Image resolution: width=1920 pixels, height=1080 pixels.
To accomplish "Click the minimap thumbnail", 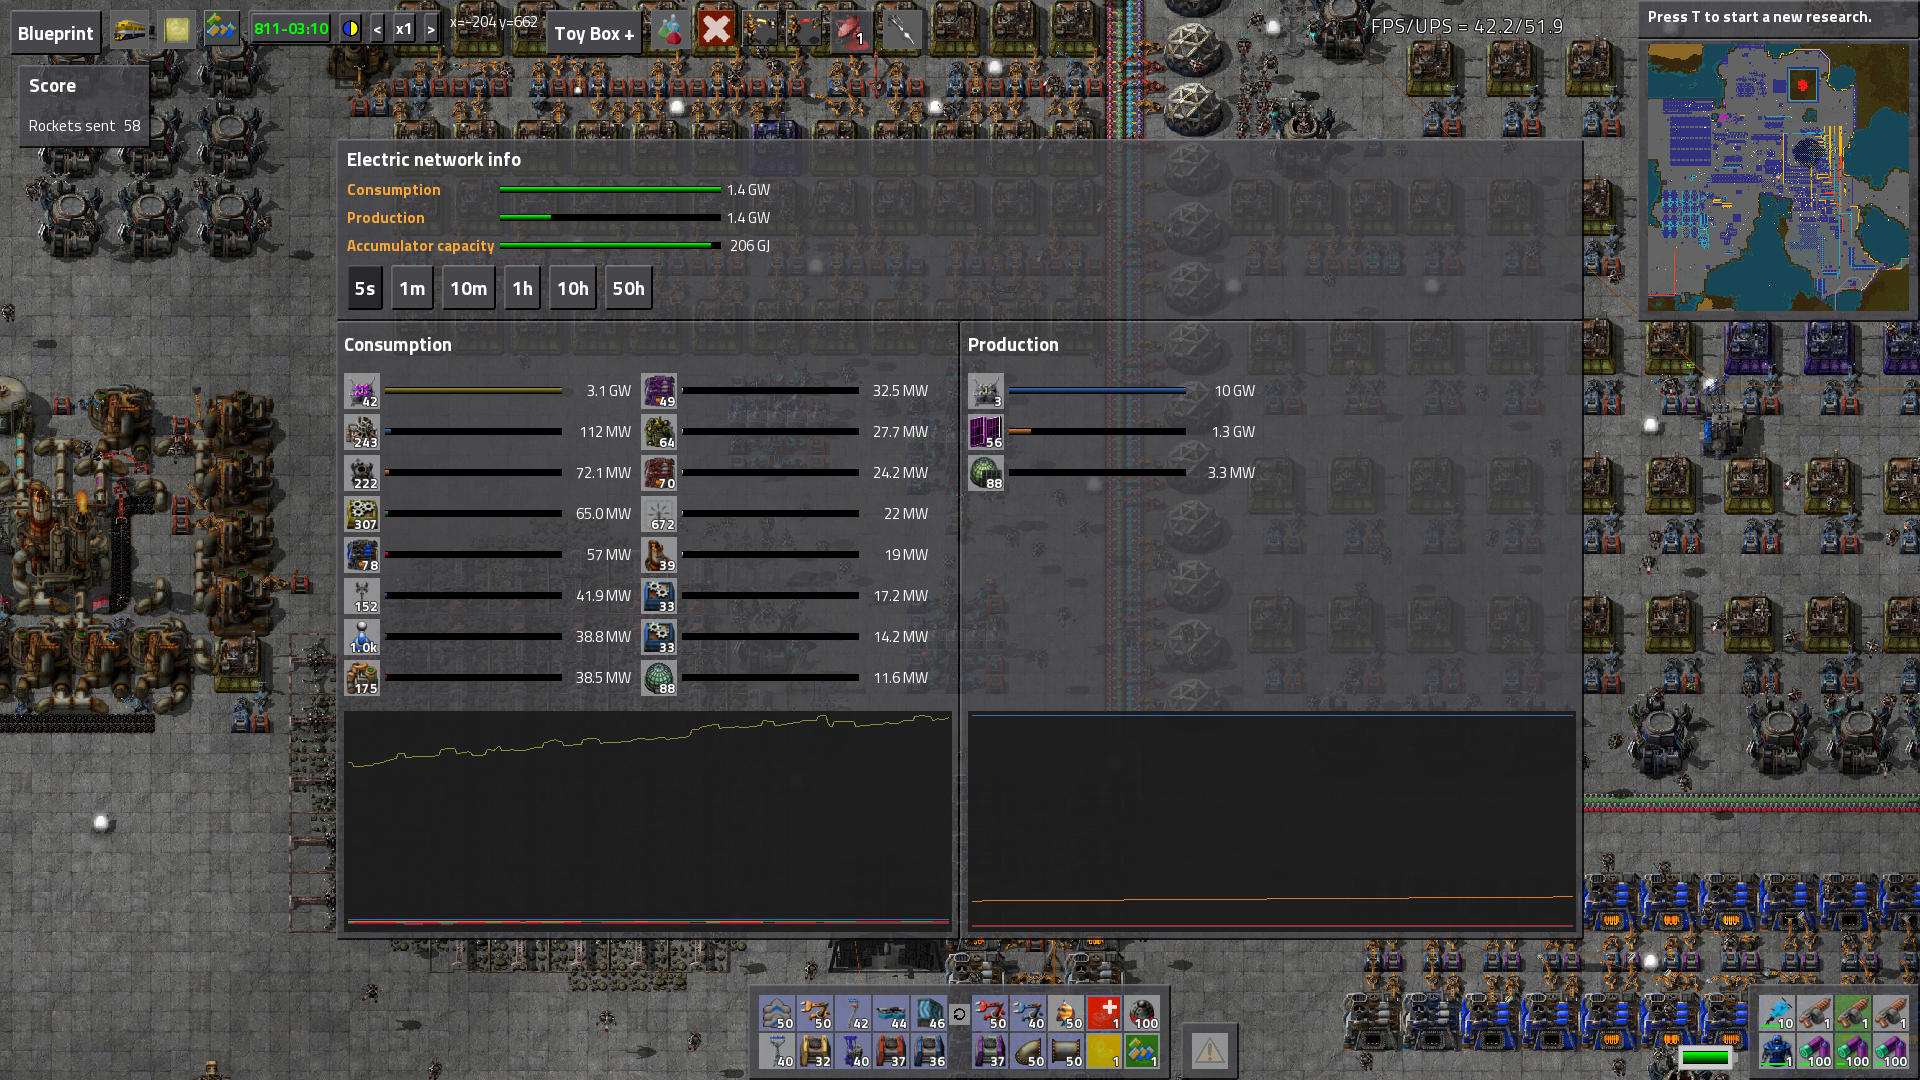I will coord(1778,177).
